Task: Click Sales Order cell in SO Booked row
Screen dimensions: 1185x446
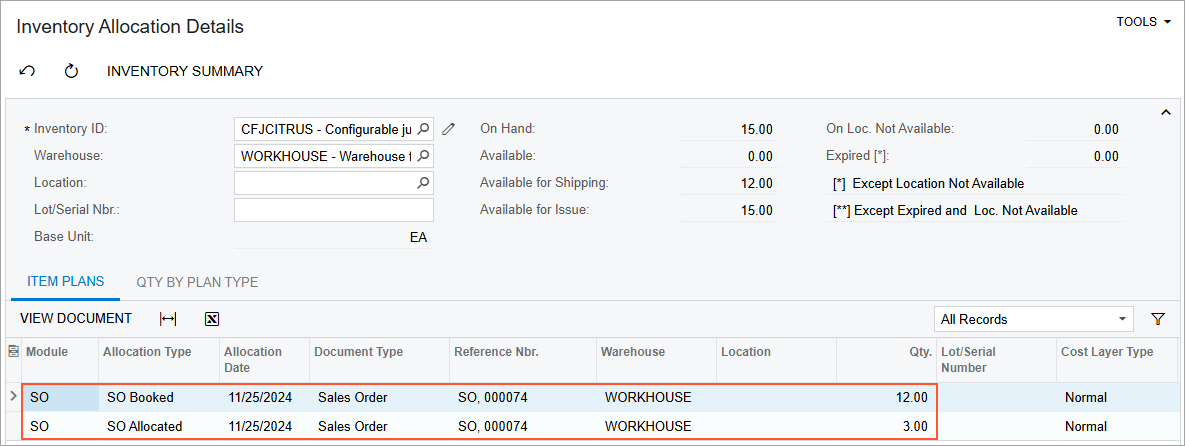Action: tap(379, 397)
